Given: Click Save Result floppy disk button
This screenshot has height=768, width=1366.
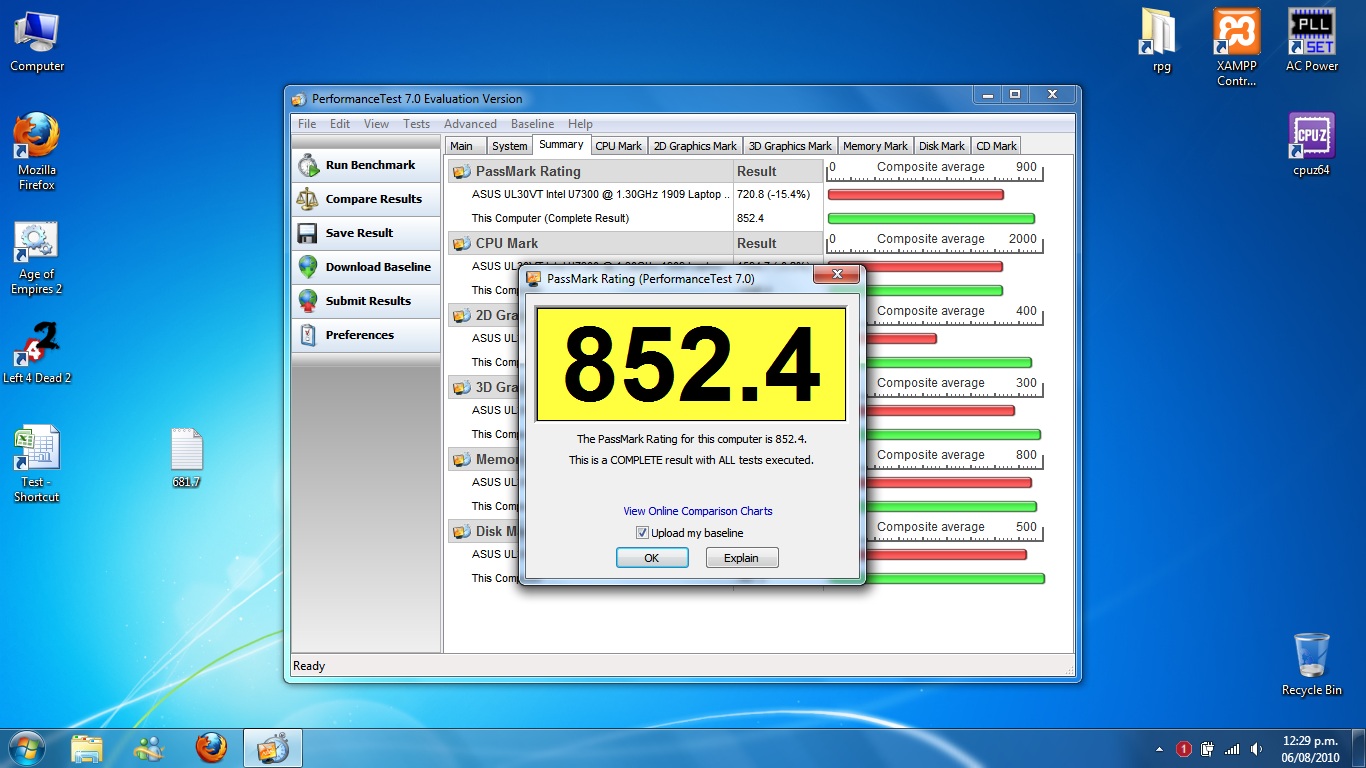Looking at the screenshot, I should click(366, 233).
